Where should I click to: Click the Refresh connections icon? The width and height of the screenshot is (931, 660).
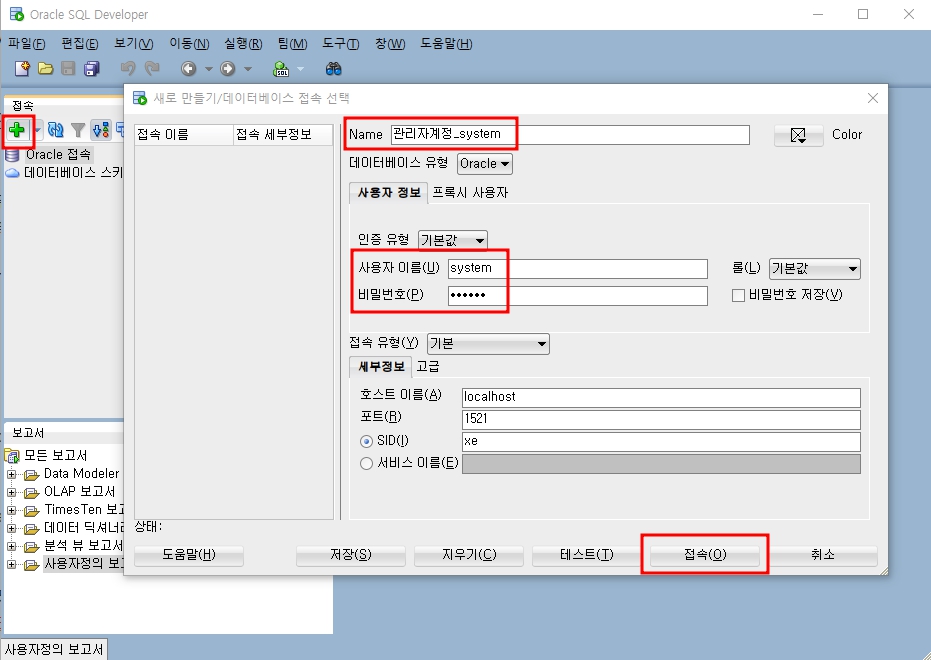point(56,129)
